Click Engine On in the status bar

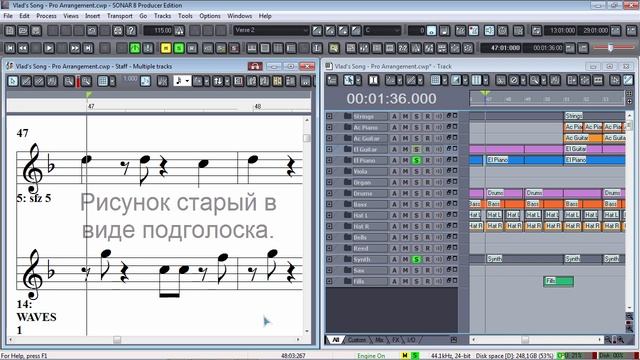[371, 356]
